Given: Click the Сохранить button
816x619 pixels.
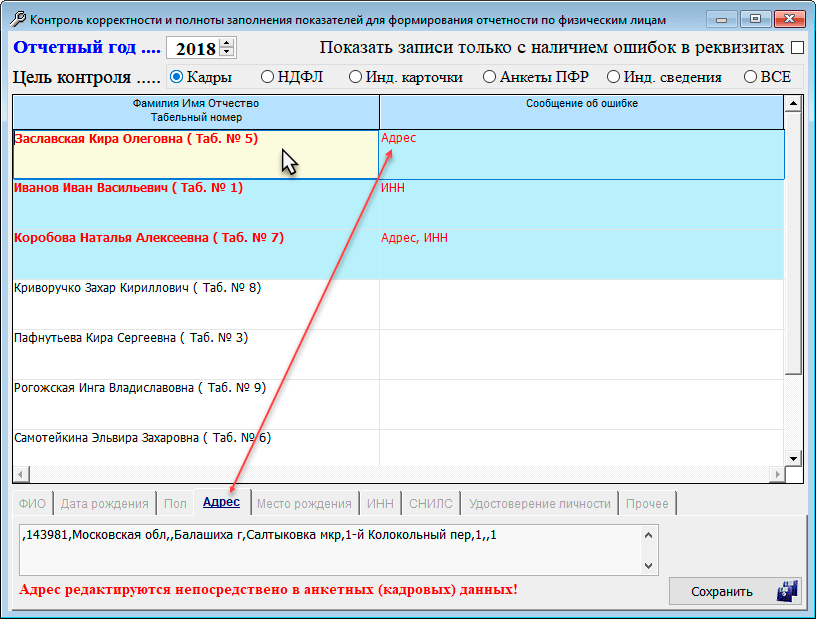Looking at the screenshot, I should coord(735,591).
